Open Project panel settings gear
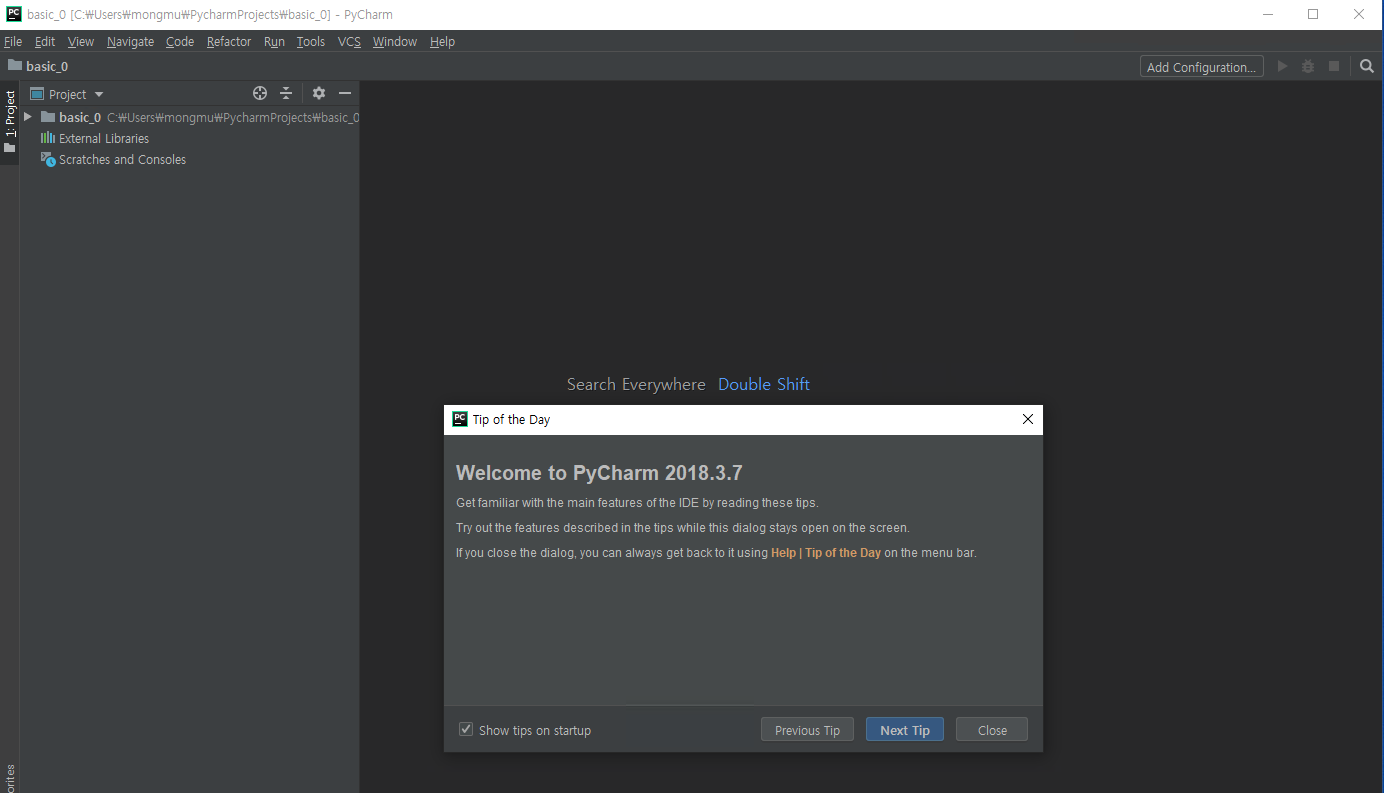This screenshot has height=793, width=1384. pyautogui.click(x=319, y=93)
